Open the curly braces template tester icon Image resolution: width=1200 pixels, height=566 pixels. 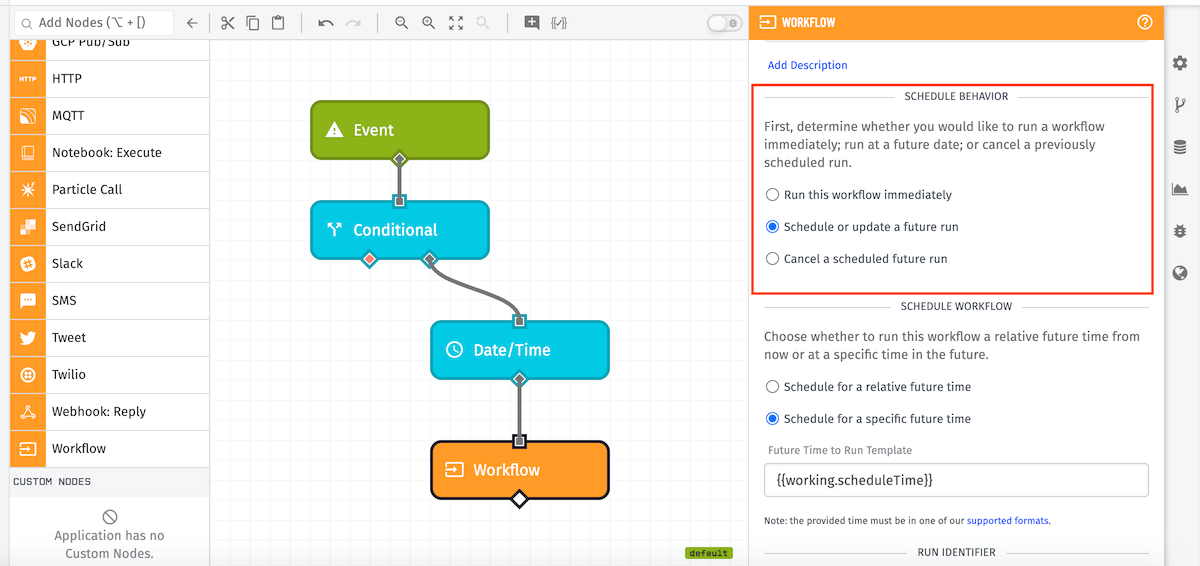pos(559,23)
